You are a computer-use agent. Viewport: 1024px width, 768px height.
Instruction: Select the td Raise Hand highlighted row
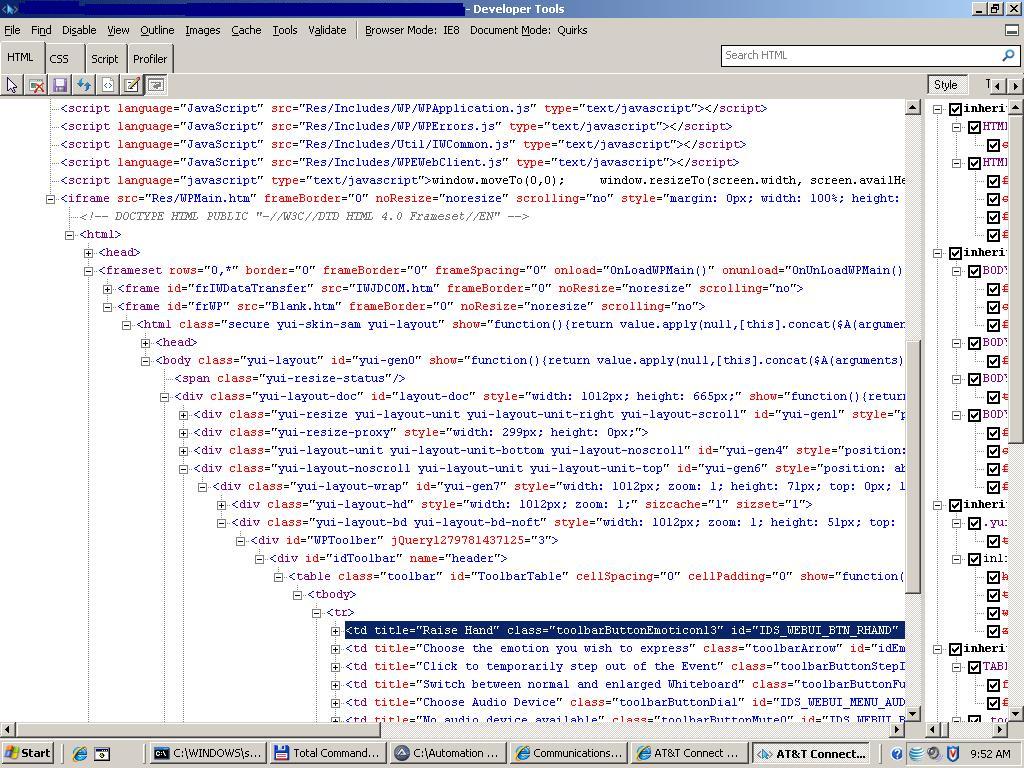click(x=624, y=631)
